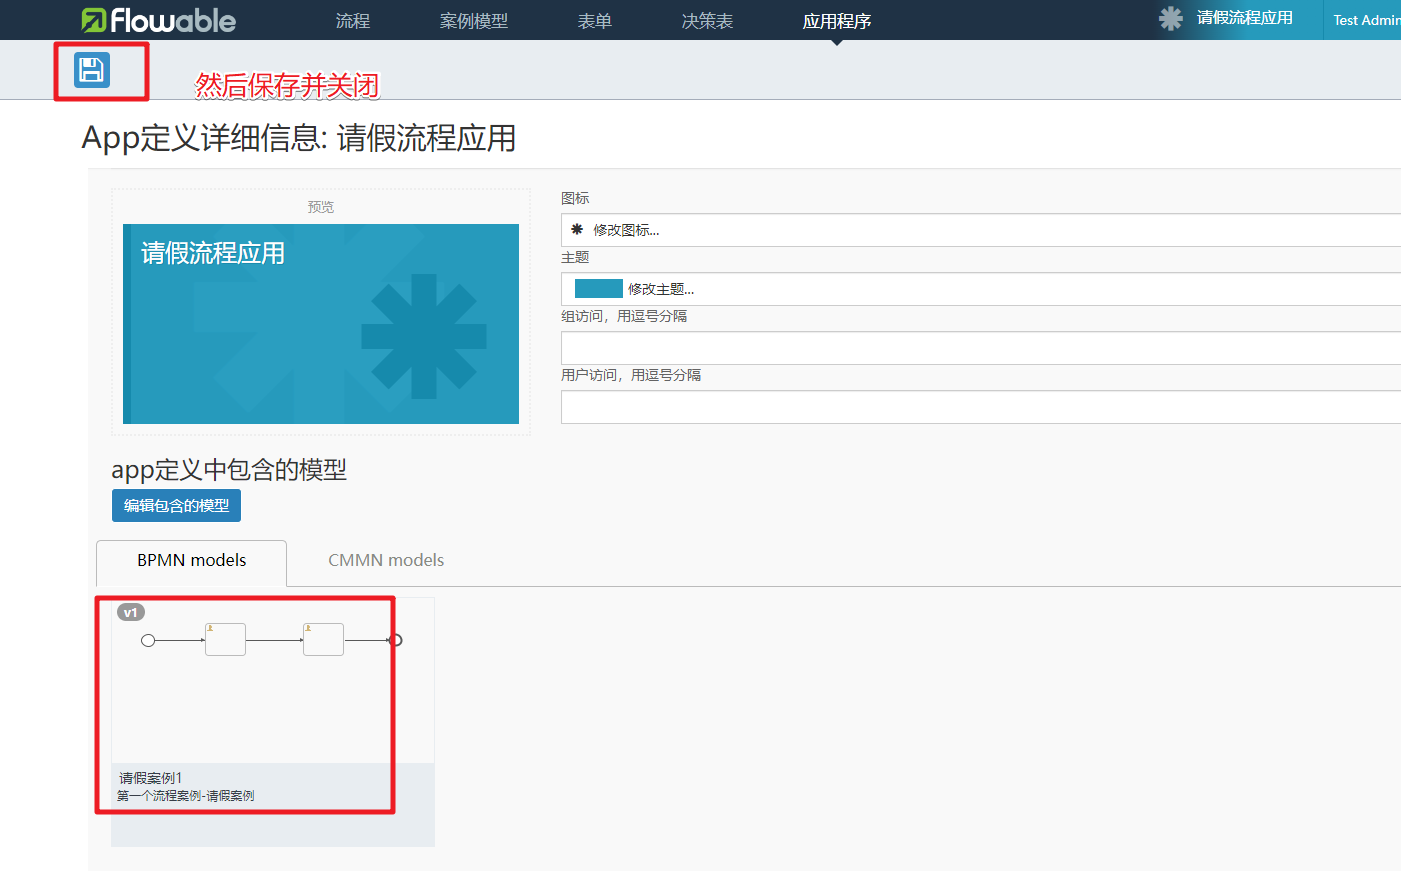Open the 流程 menu

click(353, 21)
